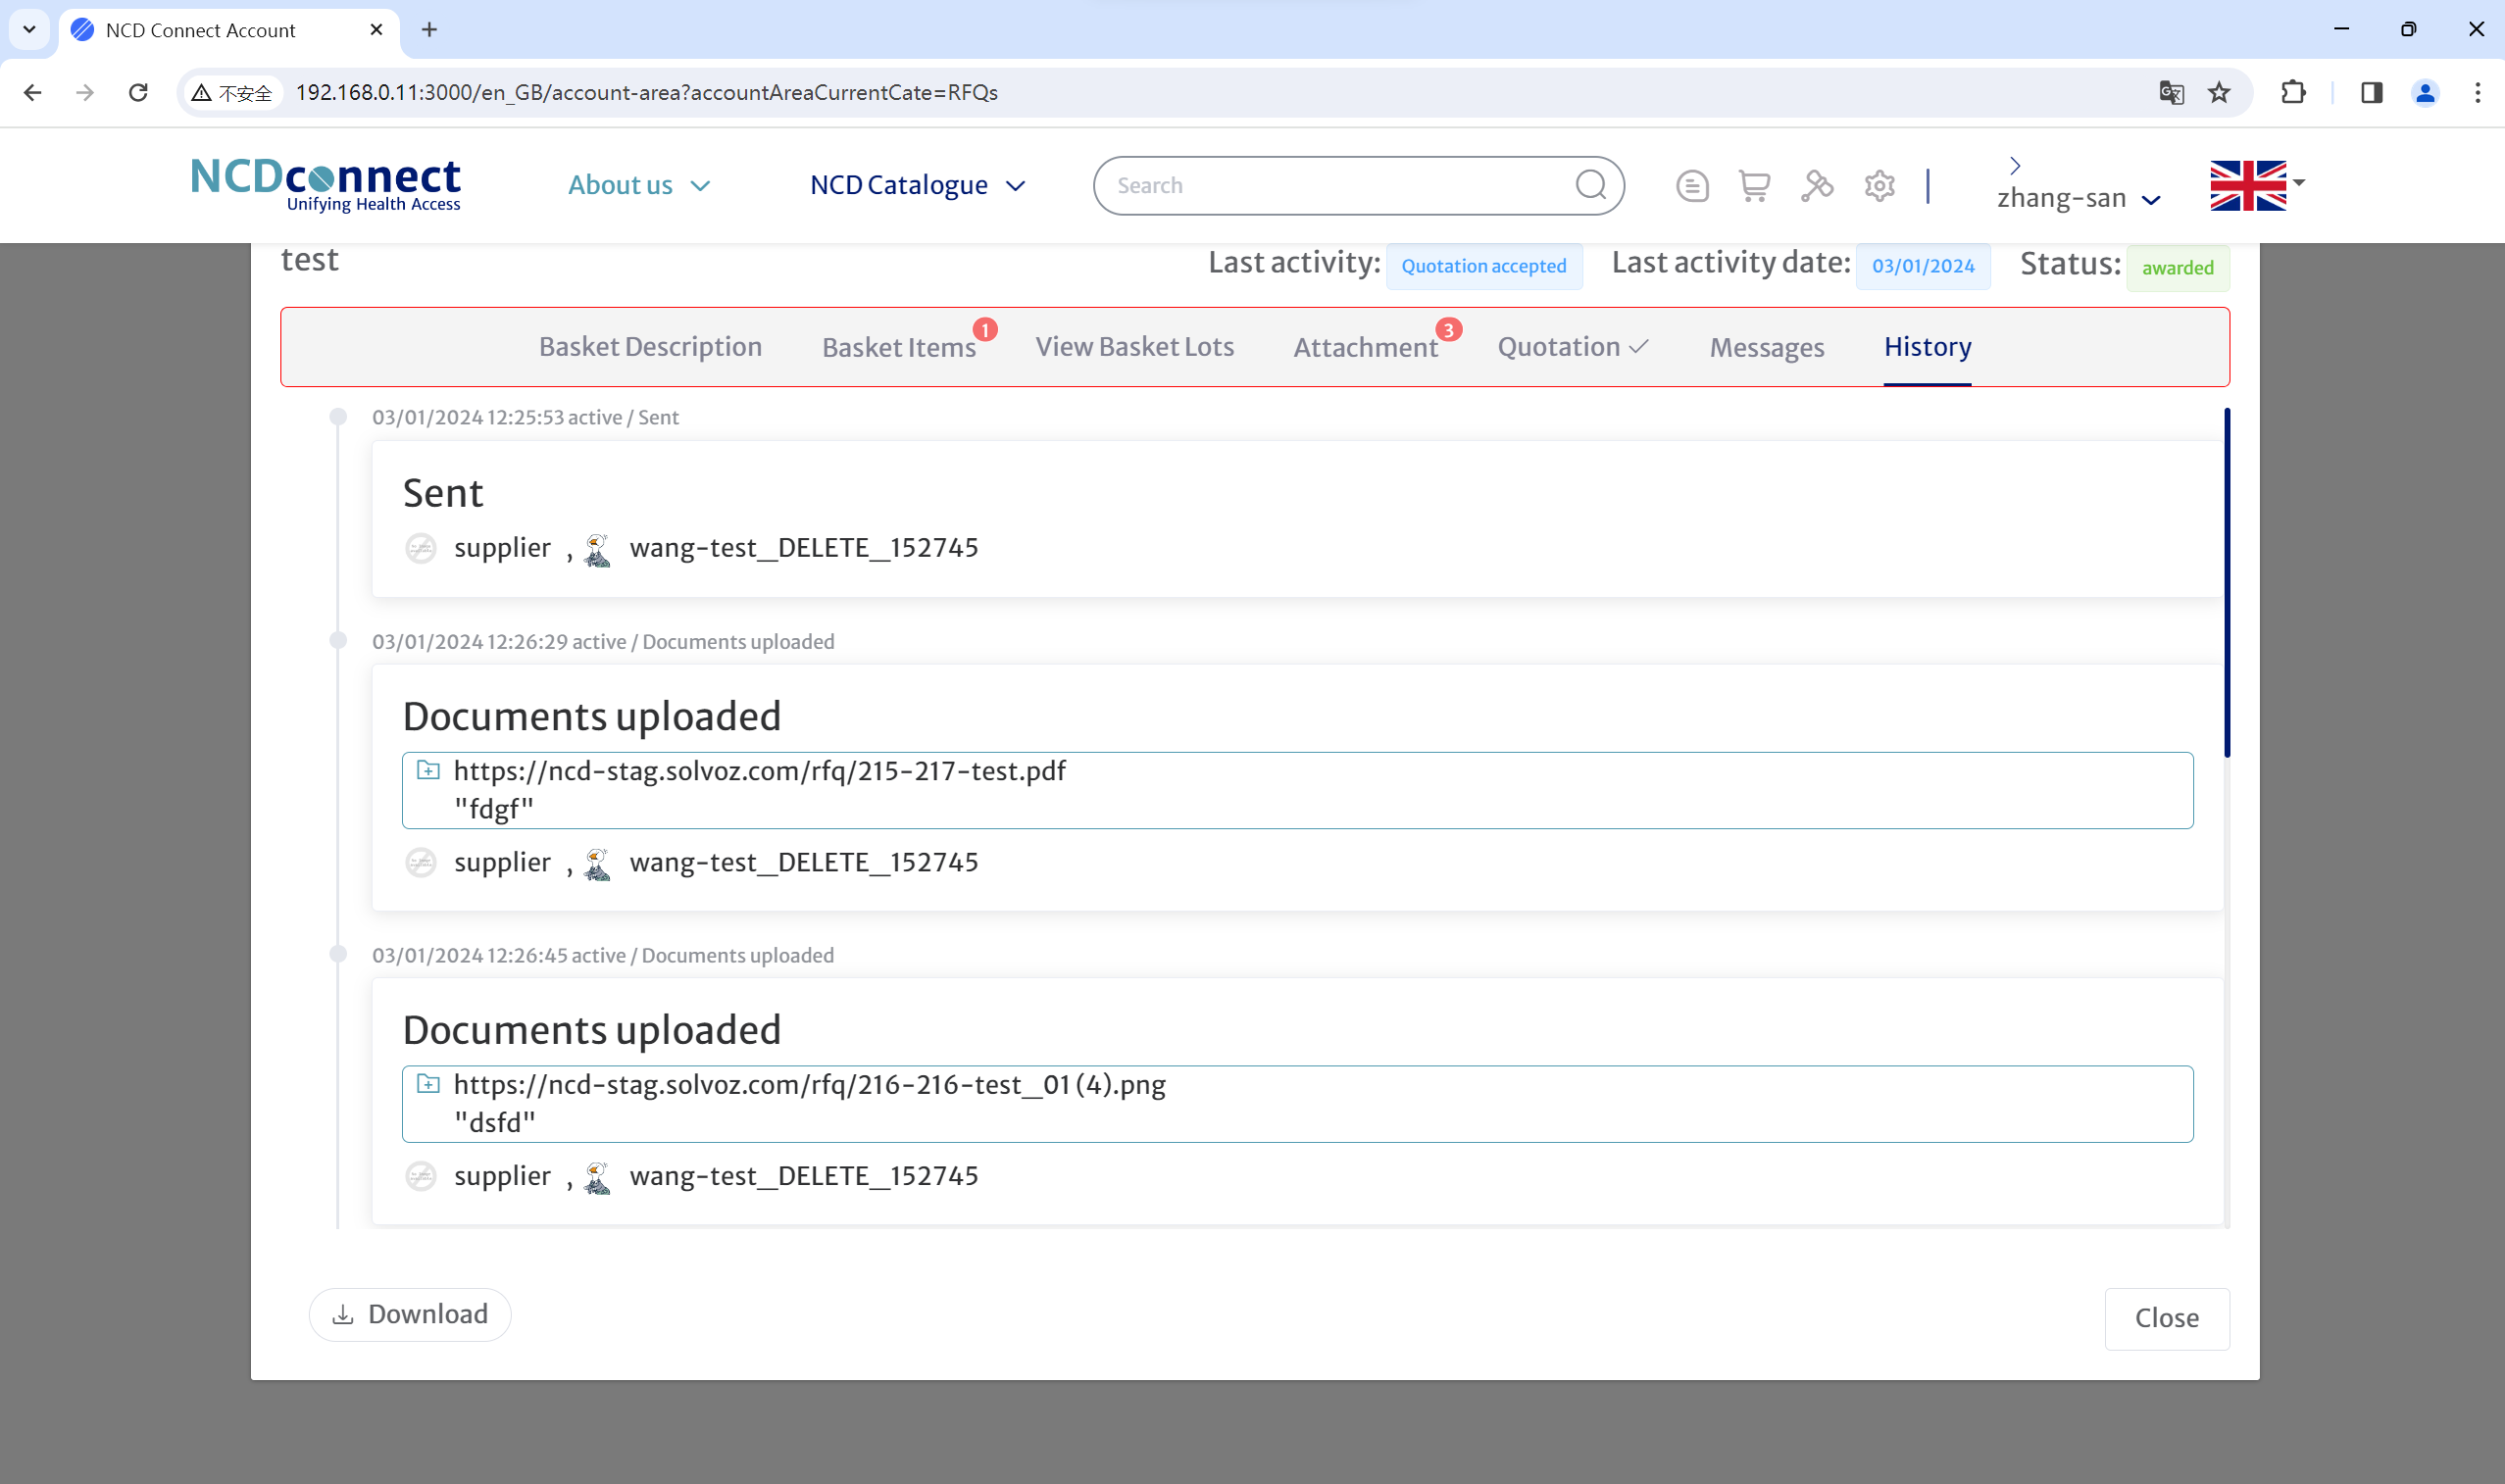Open the browser extensions puzzle icon

[x=2293, y=92]
